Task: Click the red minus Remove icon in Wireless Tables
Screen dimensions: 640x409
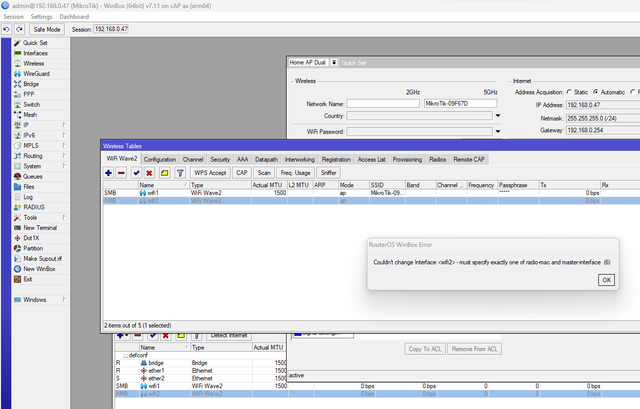Action: [121, 173]
